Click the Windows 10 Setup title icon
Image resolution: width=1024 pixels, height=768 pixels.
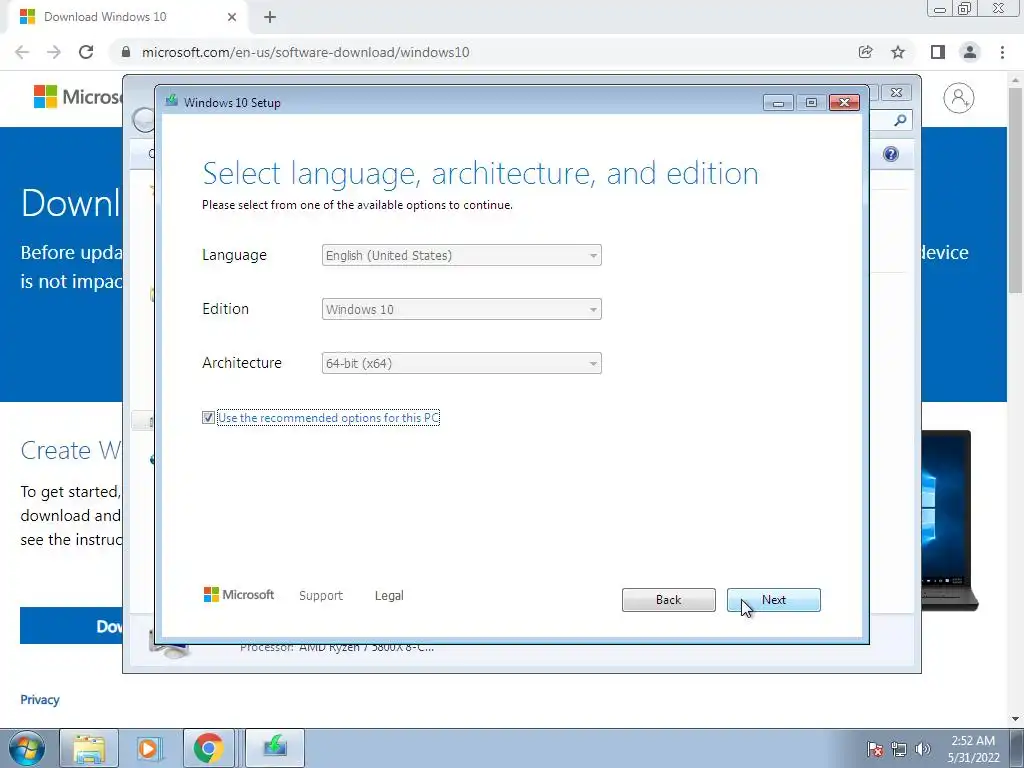172,101
